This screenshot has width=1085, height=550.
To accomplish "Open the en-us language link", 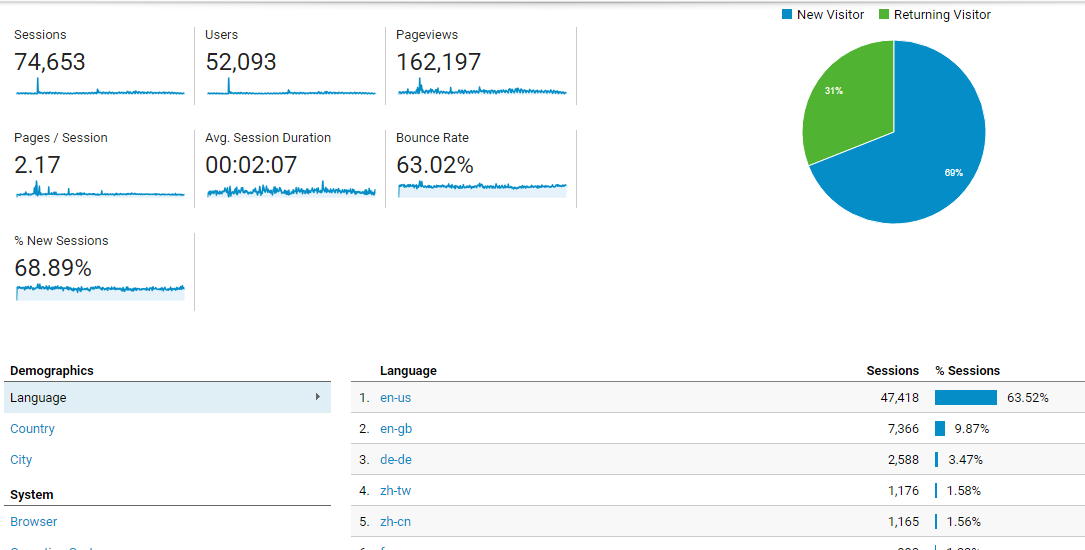I will 396,398.
